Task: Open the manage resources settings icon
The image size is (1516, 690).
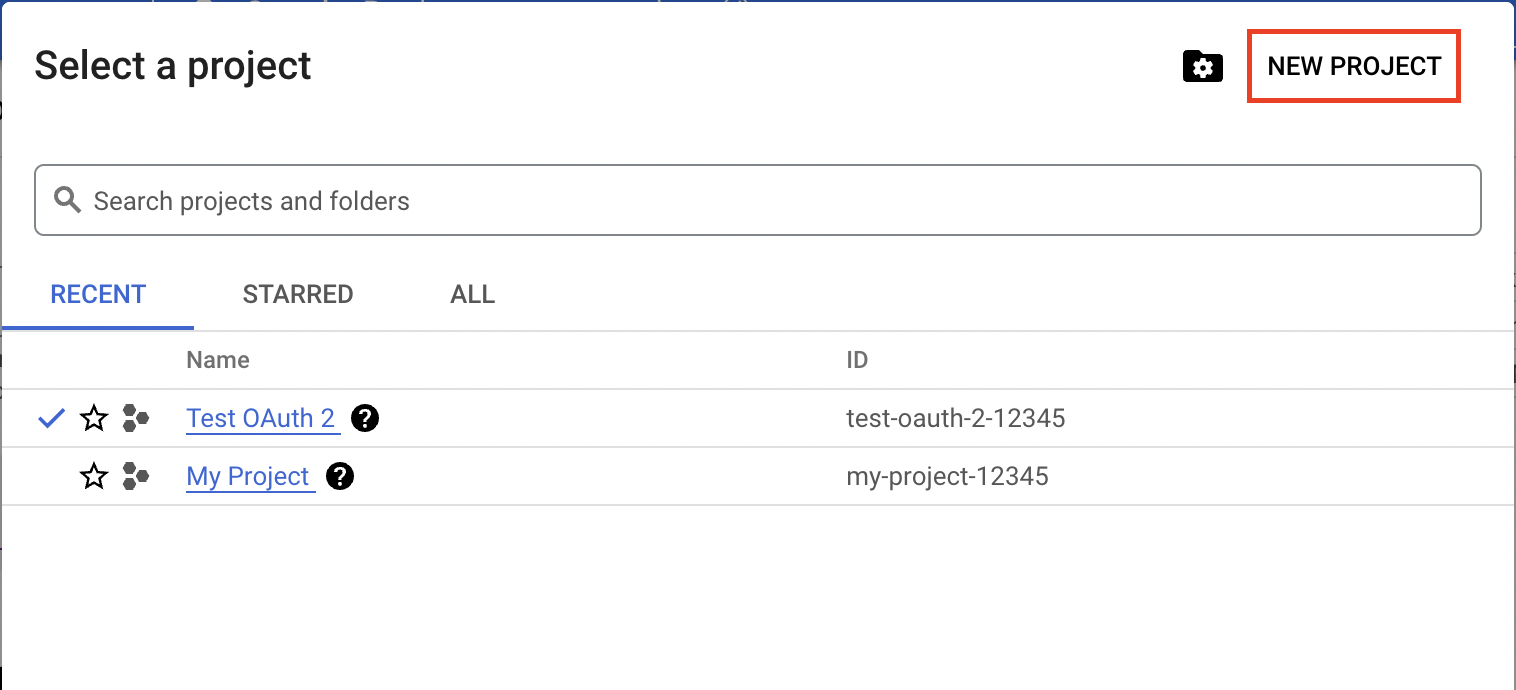Action: [1202, 66]
